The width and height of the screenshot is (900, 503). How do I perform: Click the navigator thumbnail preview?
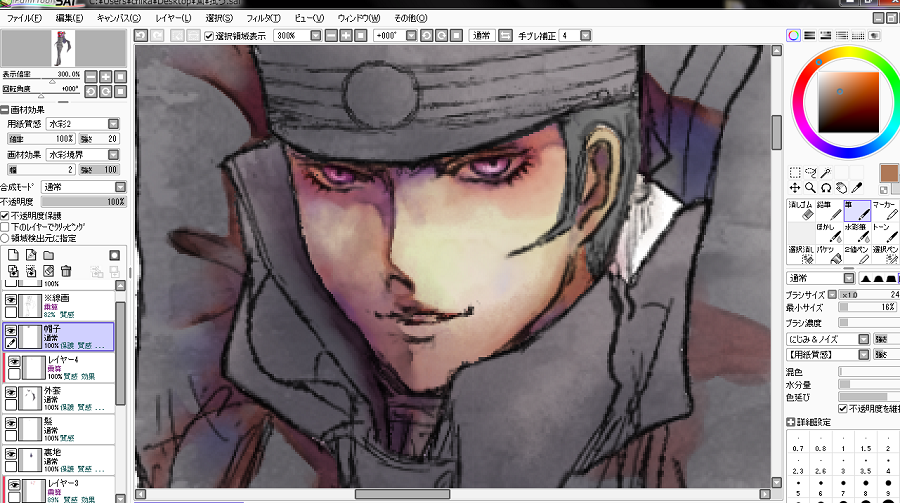[x=63, y=48]
